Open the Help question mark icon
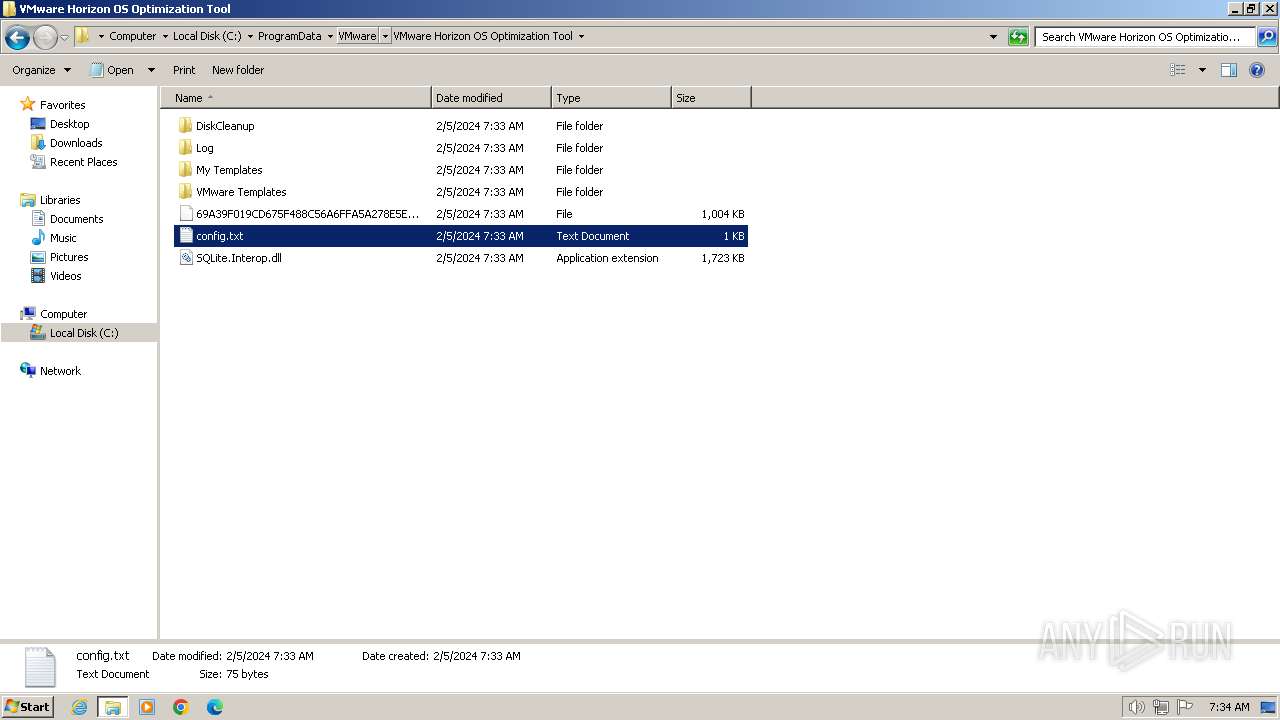Viewport: 1280px width, 720px height. tap(1258, 70)
